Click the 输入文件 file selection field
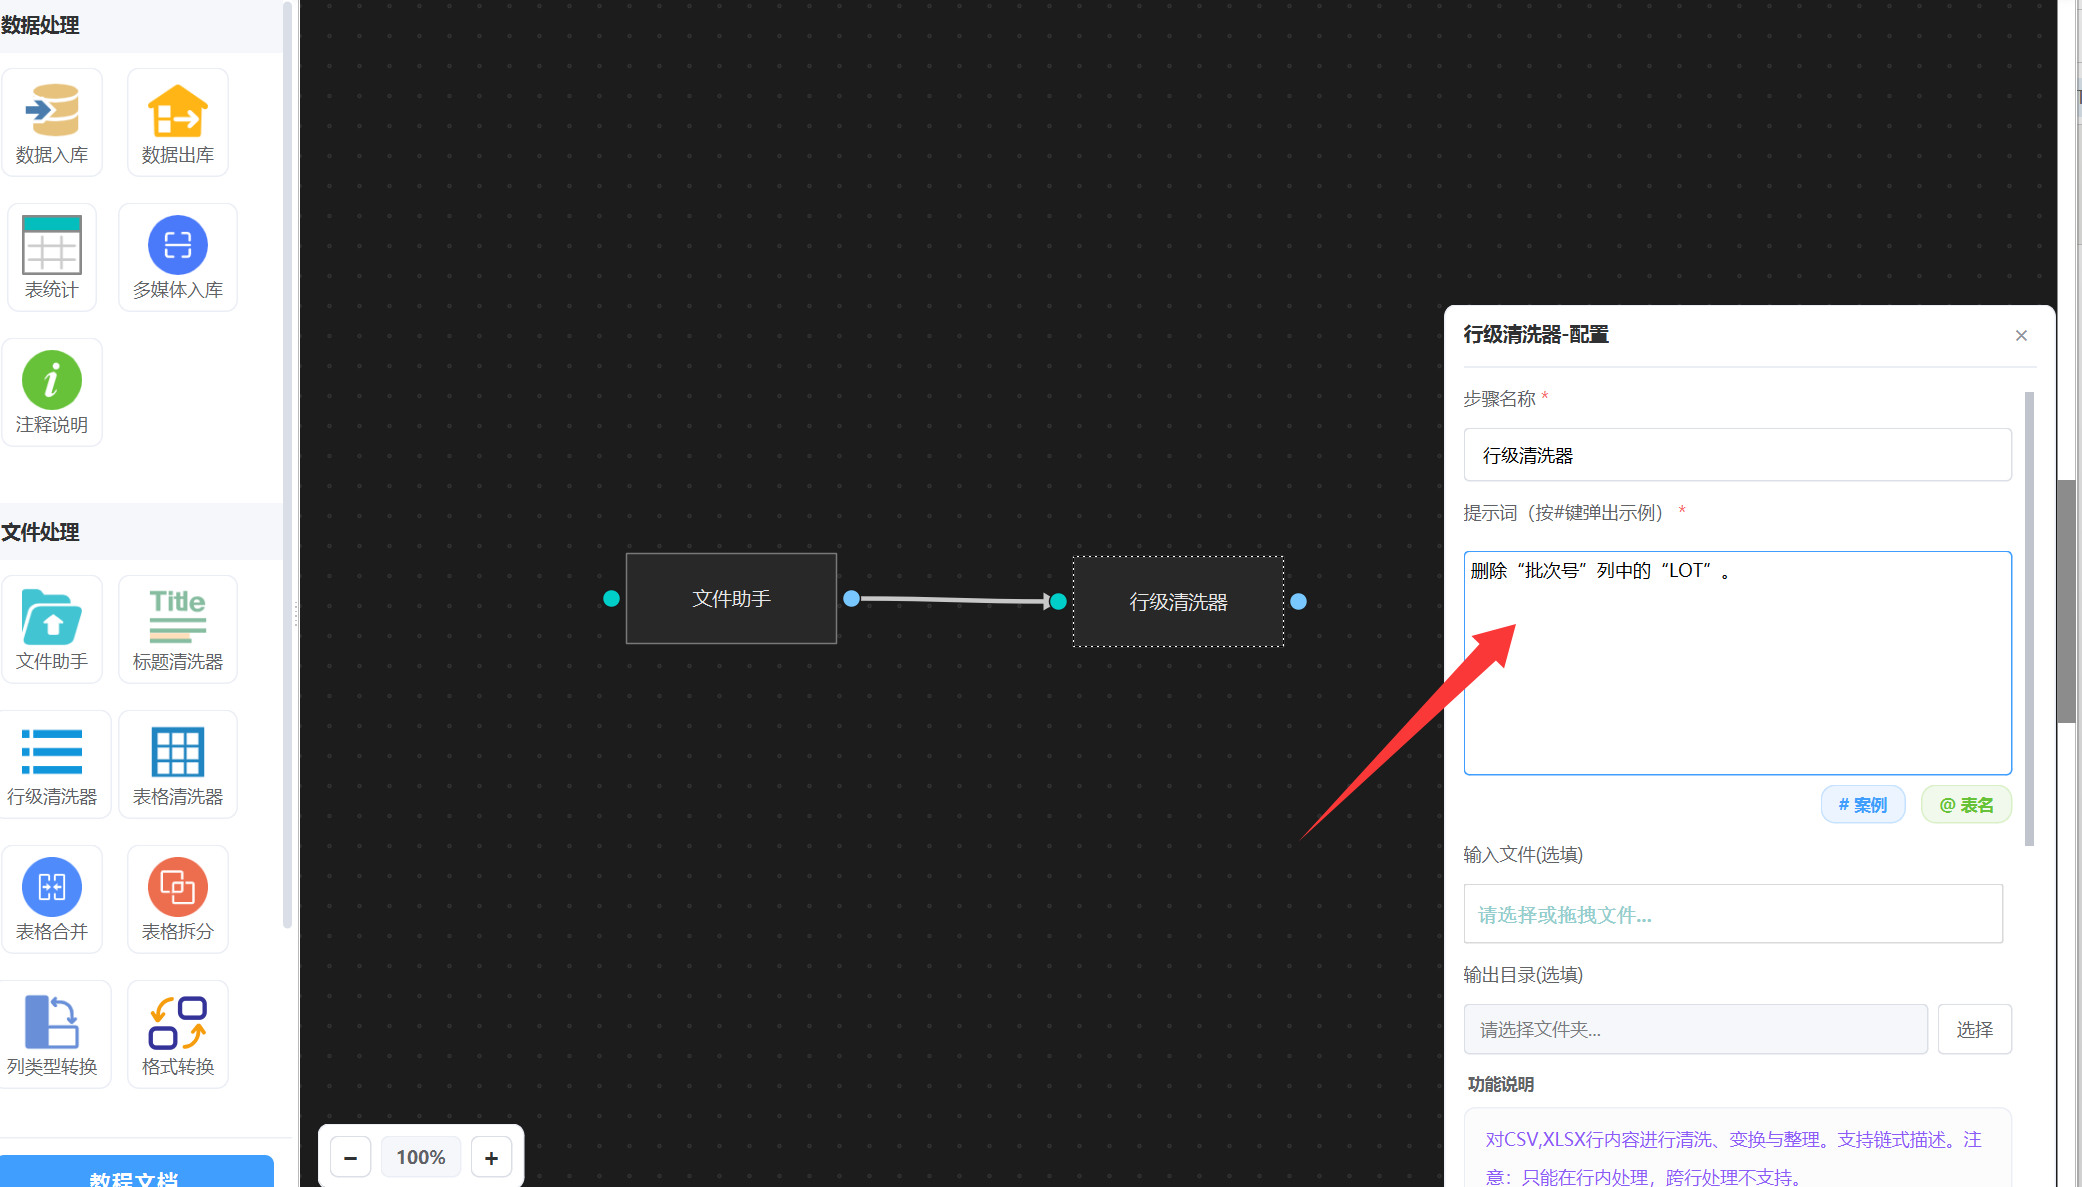The width and height of the screenshot is (2082, 1187). click(1733, 914)
